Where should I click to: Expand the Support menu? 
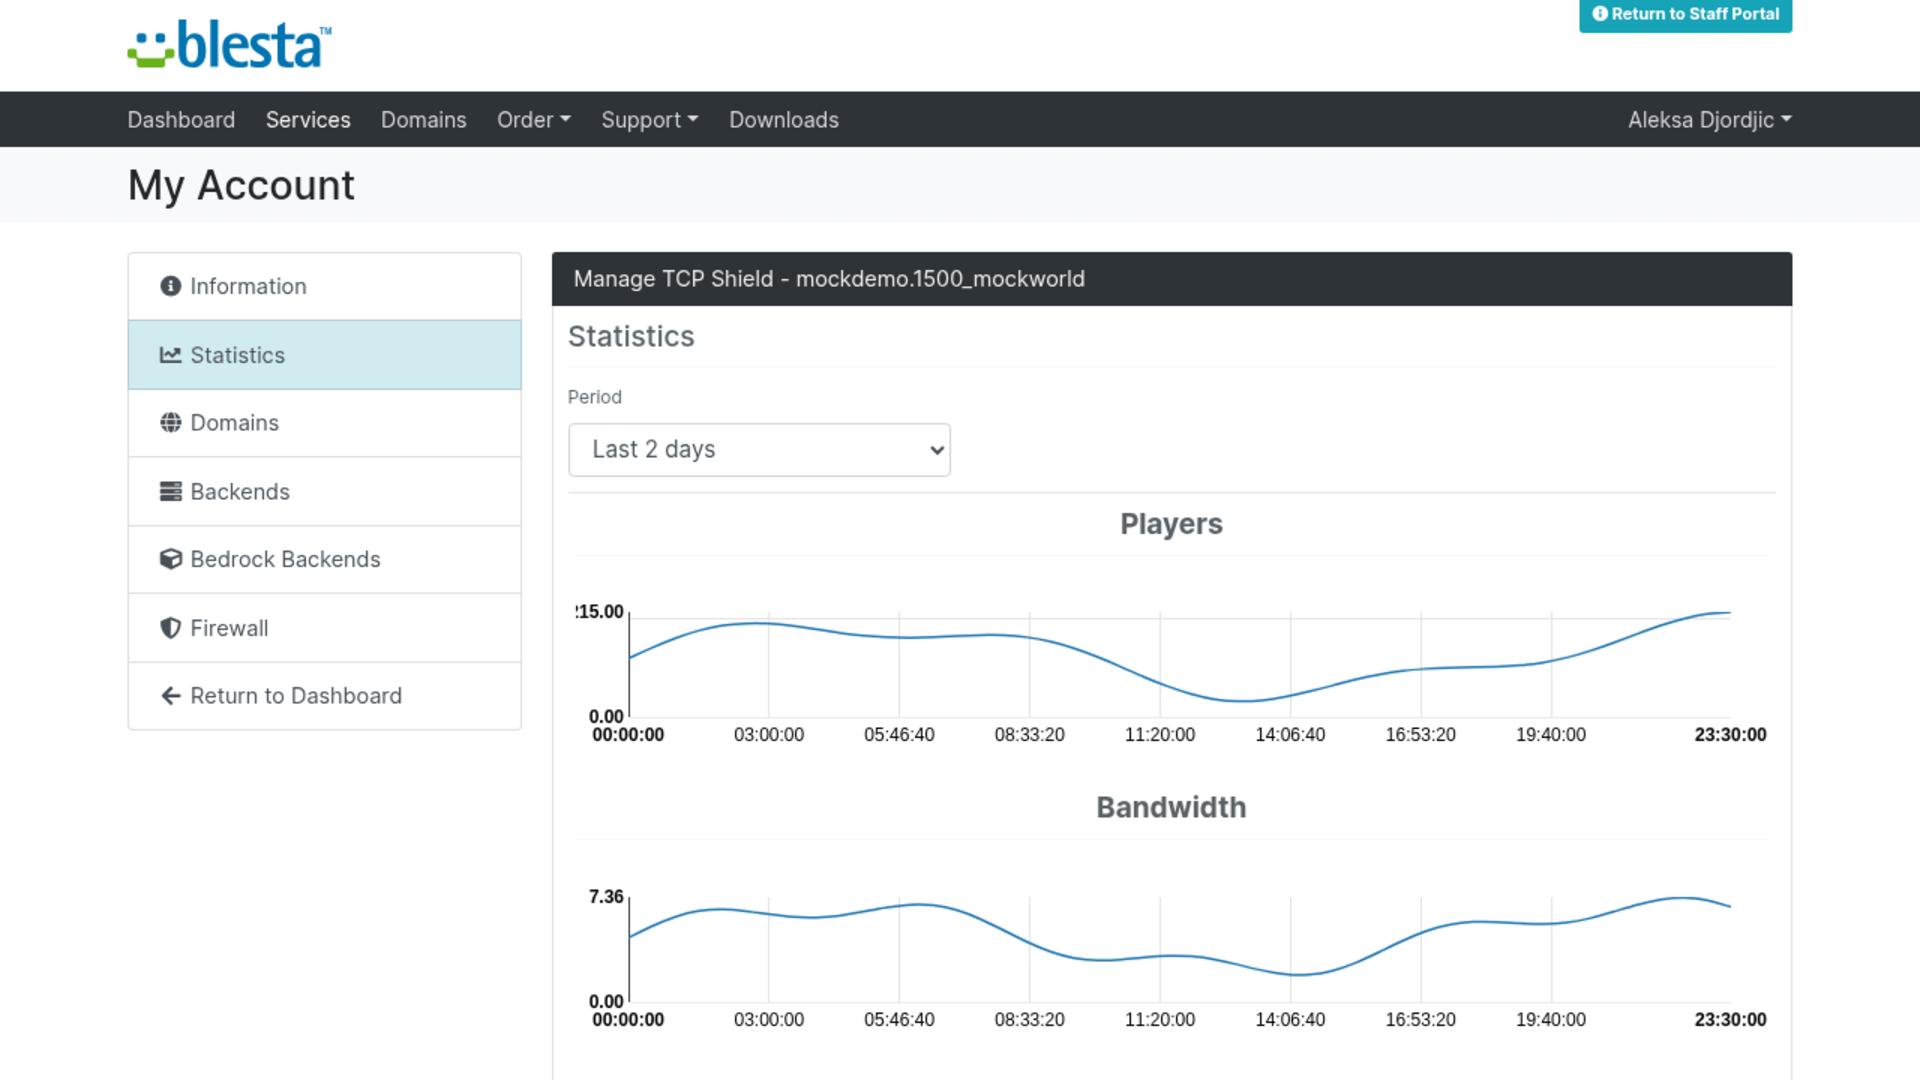[650, 120]
